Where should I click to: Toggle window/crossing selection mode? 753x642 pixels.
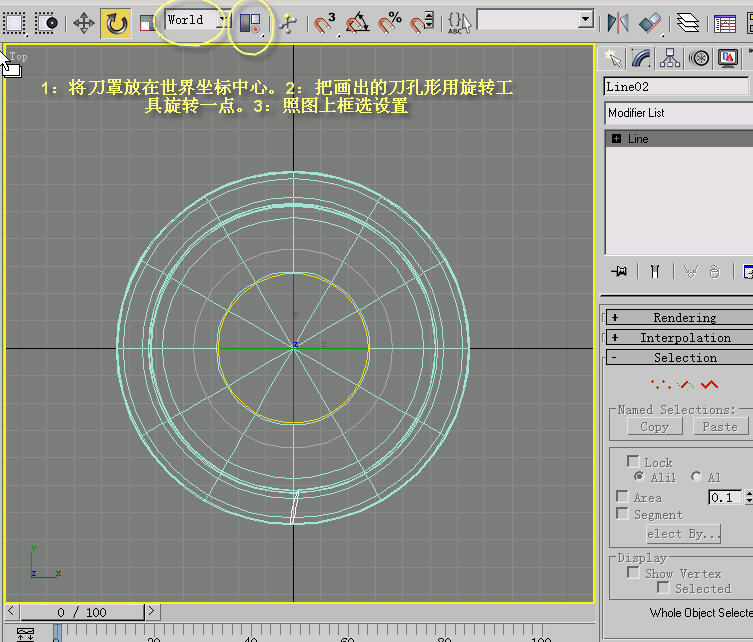pyautogui.click(x=46, y=23)
